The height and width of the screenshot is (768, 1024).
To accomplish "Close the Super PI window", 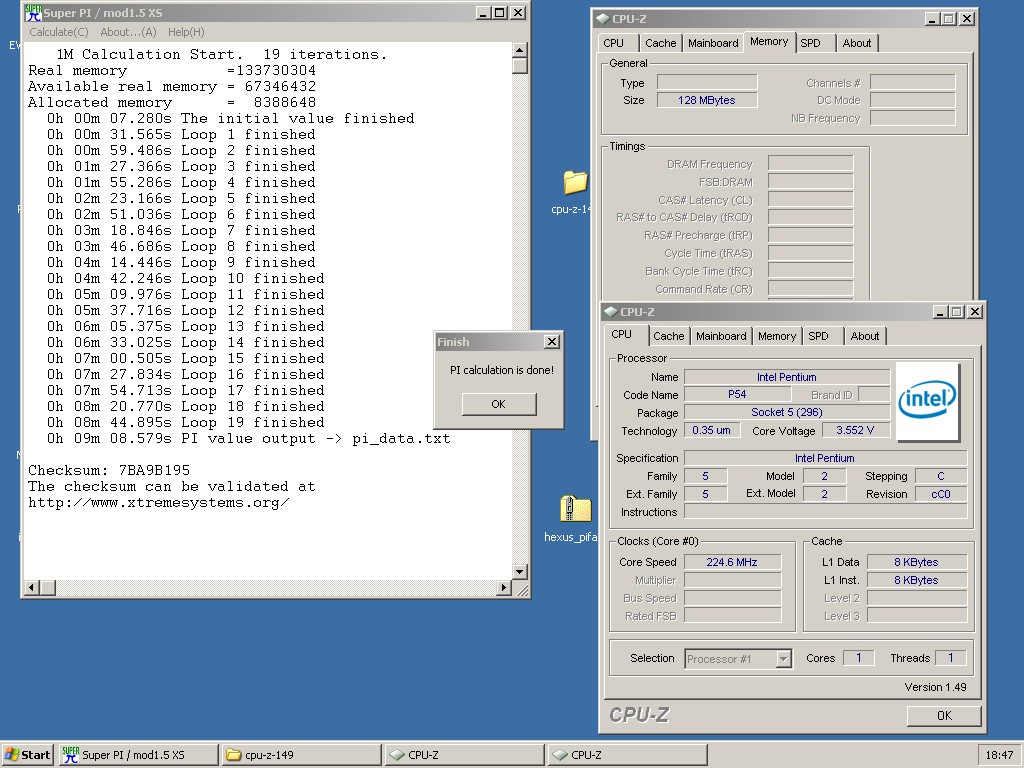I will coord(518,13).
